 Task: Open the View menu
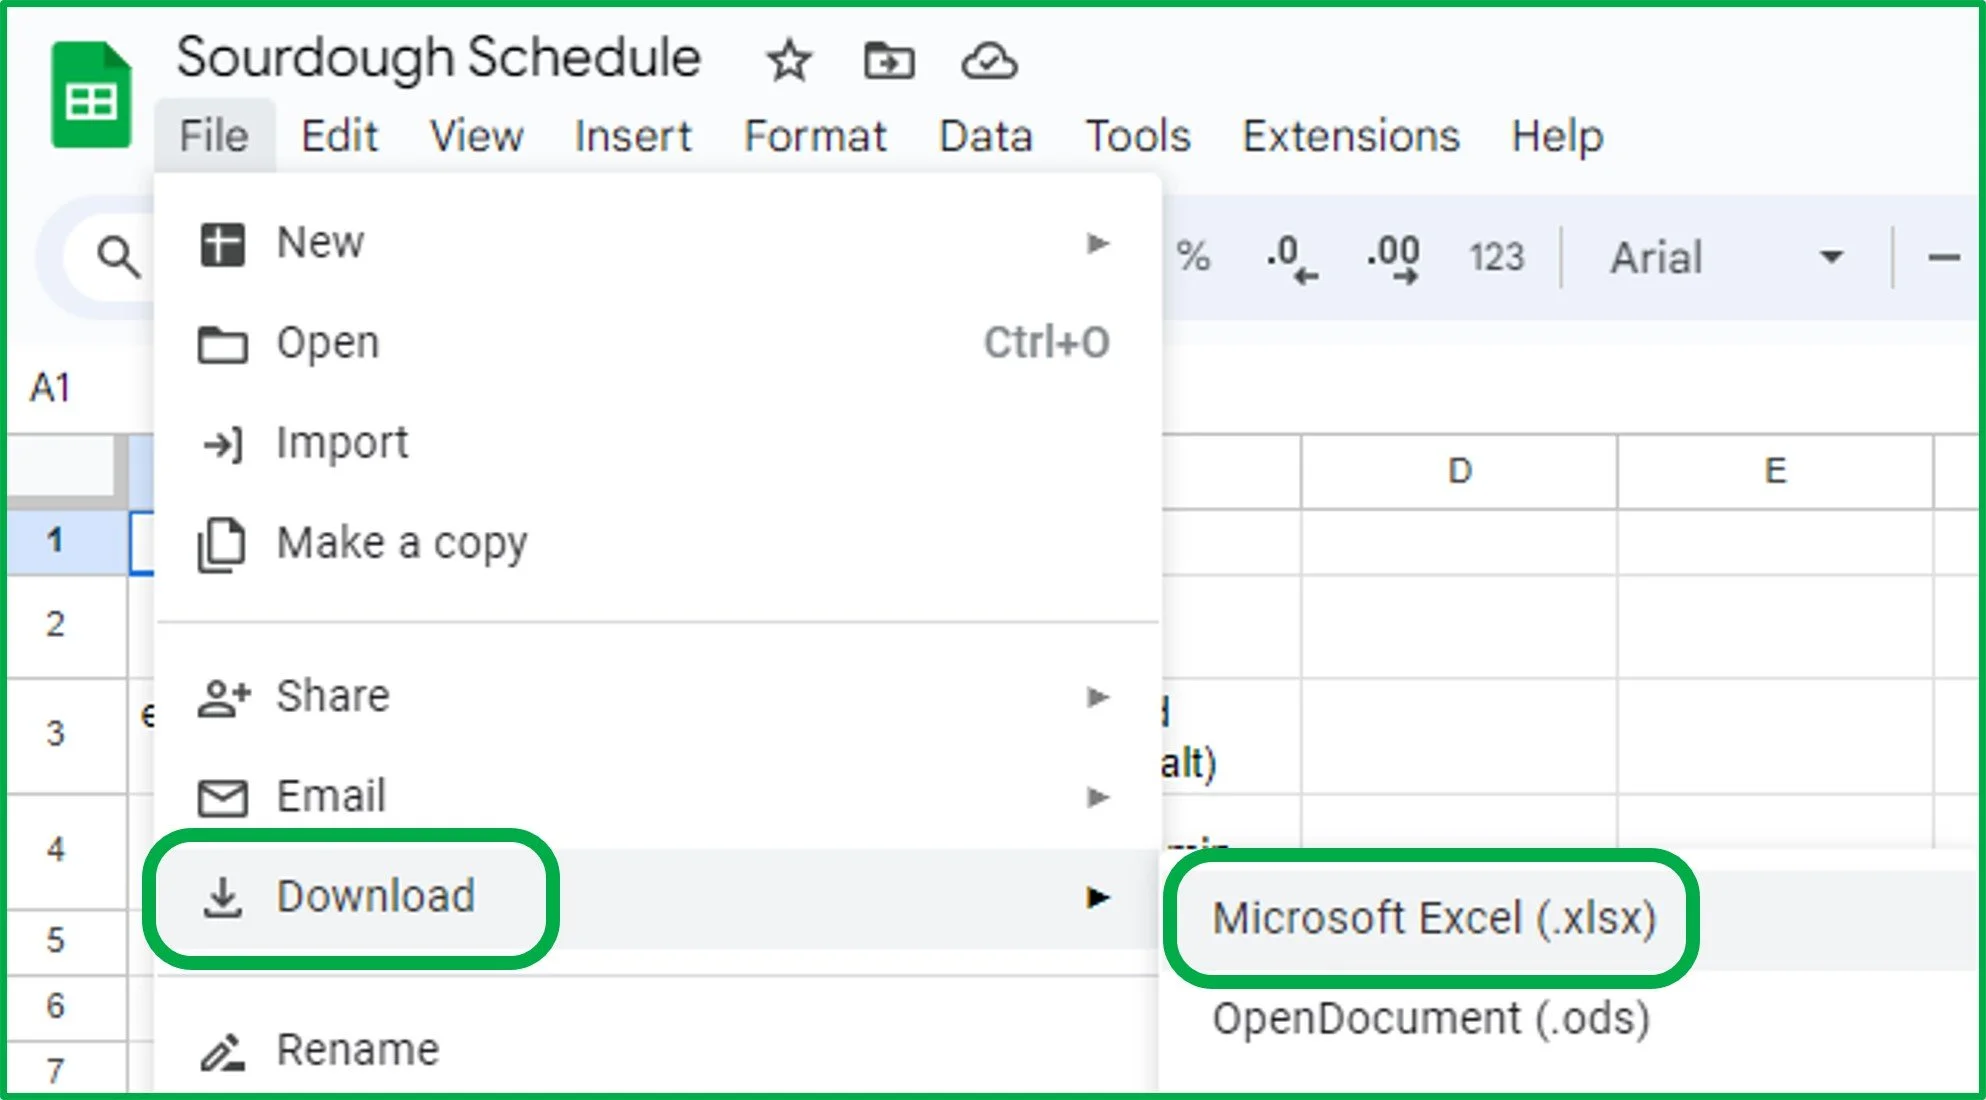[x=476, y=135]
